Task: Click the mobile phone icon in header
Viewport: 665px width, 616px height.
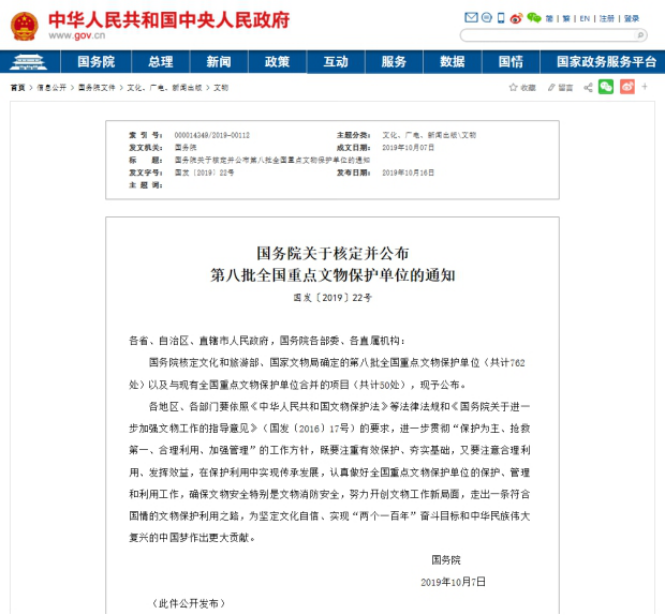Action: coord(501,17)
